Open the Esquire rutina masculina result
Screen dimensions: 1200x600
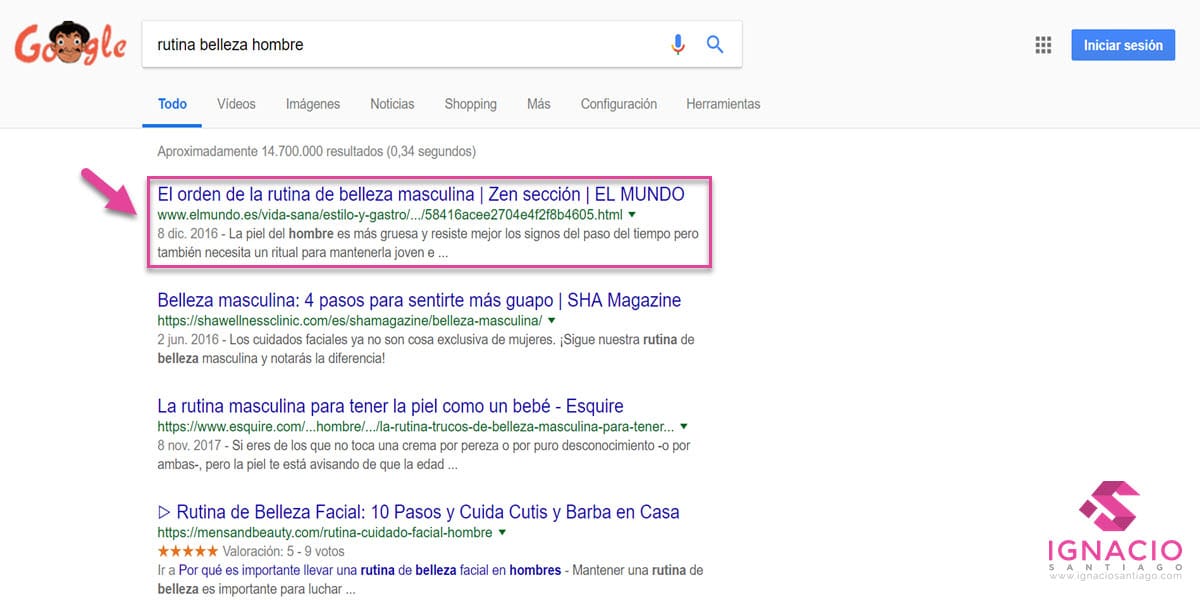click(x=390, y=406)
